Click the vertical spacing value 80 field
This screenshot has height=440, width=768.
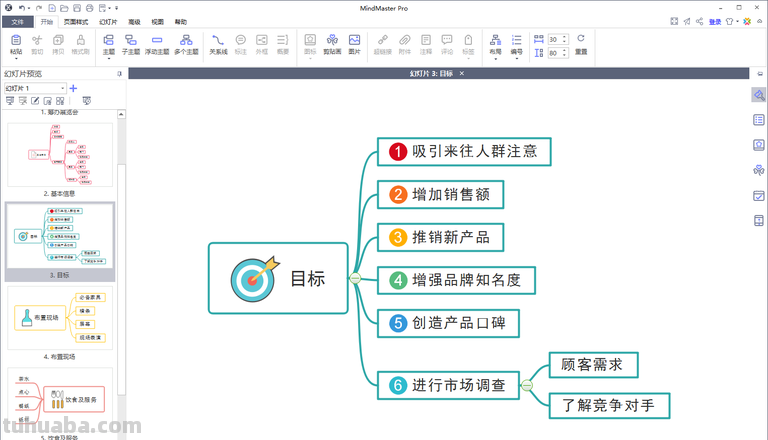pyautogui.click(x=555, y=53)
